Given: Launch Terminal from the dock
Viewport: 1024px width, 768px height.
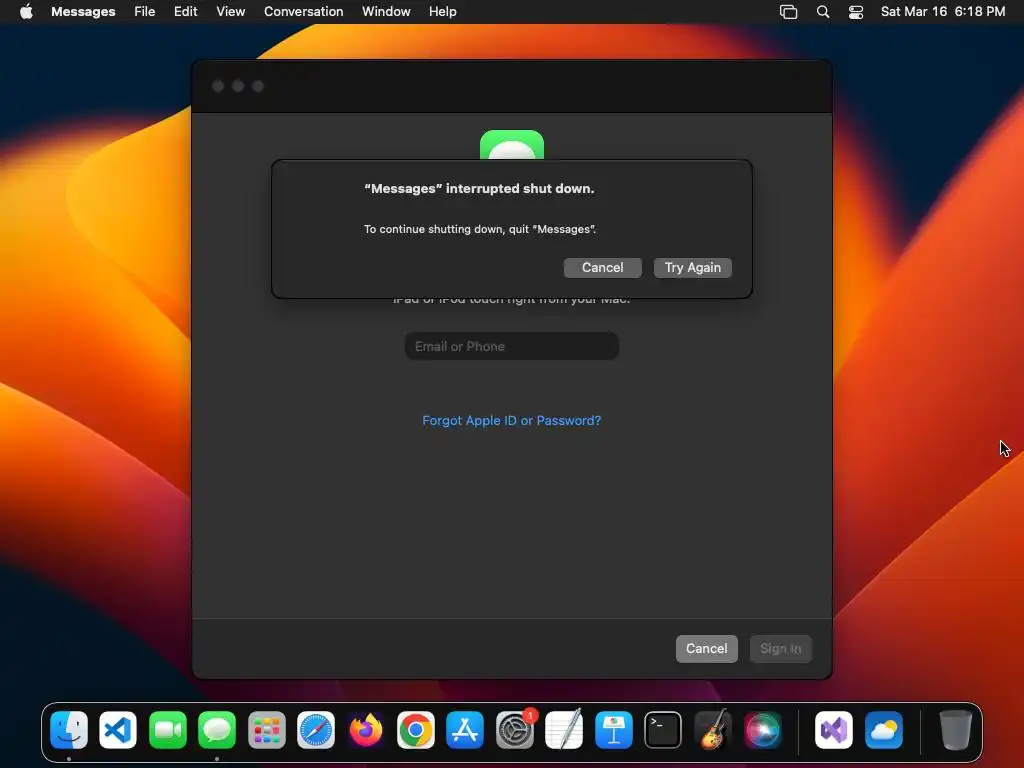Looking at the screenshot, I should (x=663, y=729).
